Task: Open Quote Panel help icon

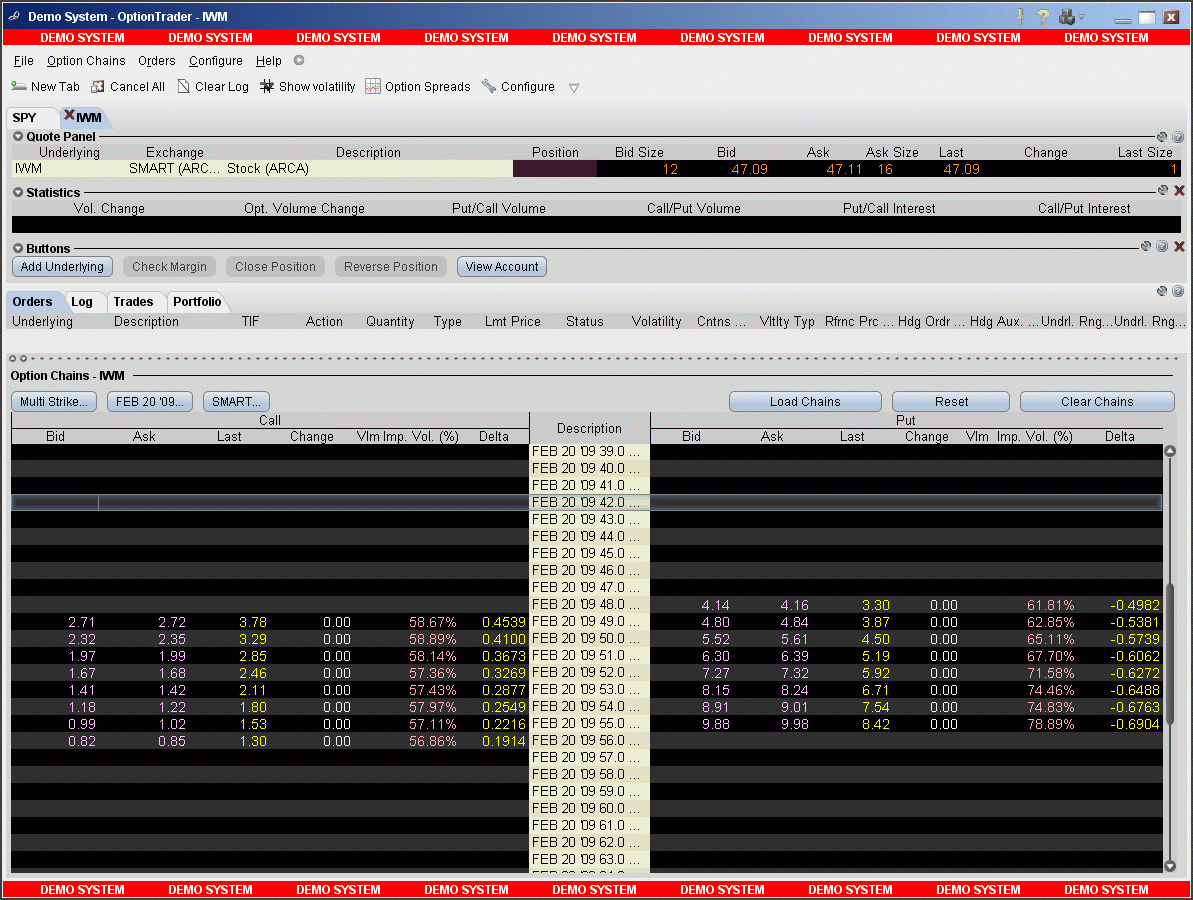Action: [x=1178, y=137]
